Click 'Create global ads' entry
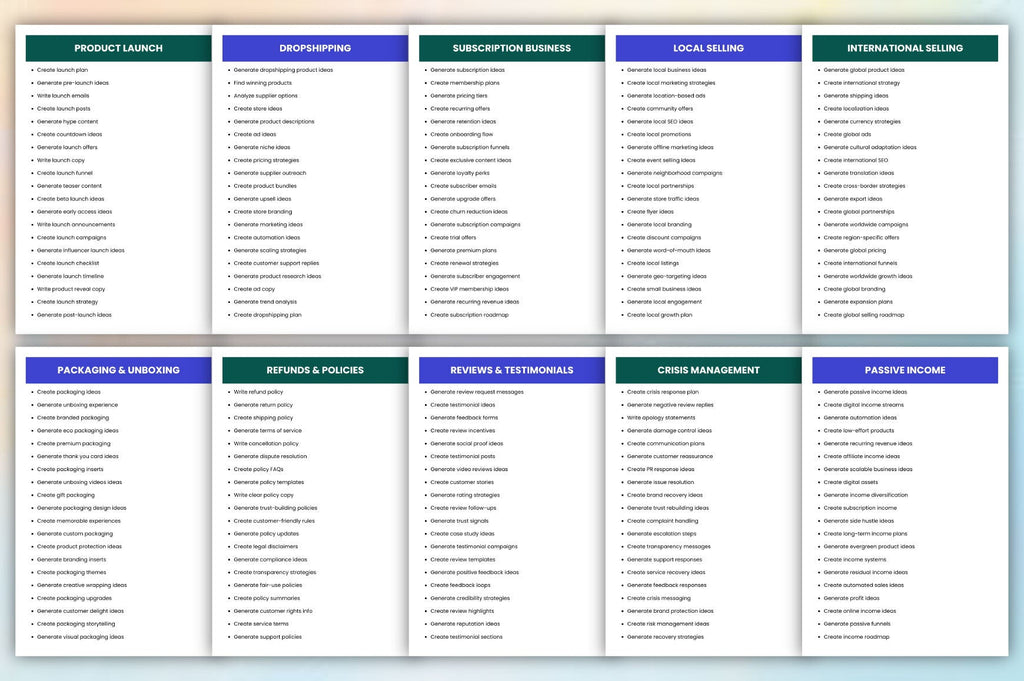Screen dimensions: 1024x681 (847, 135)
